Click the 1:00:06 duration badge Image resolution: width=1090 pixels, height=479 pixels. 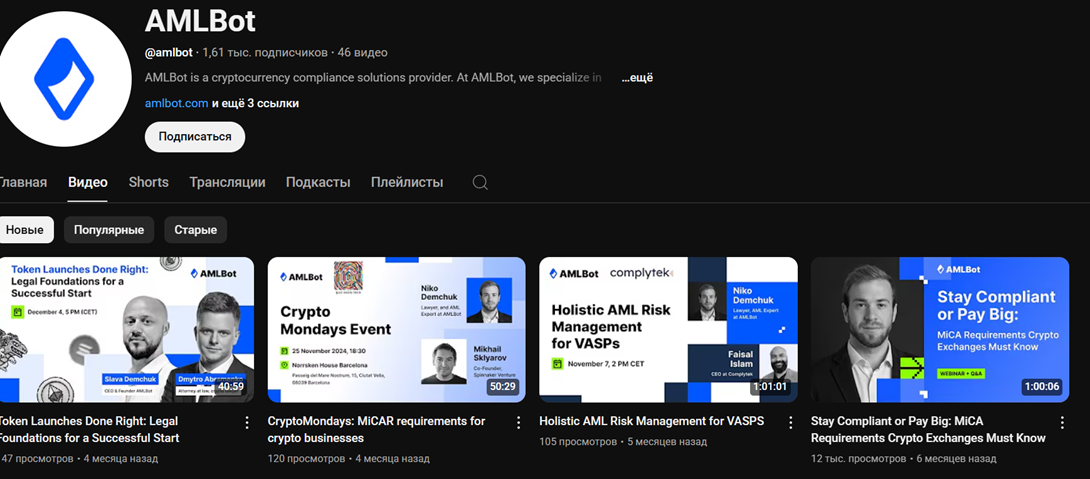coord(1041,386)
